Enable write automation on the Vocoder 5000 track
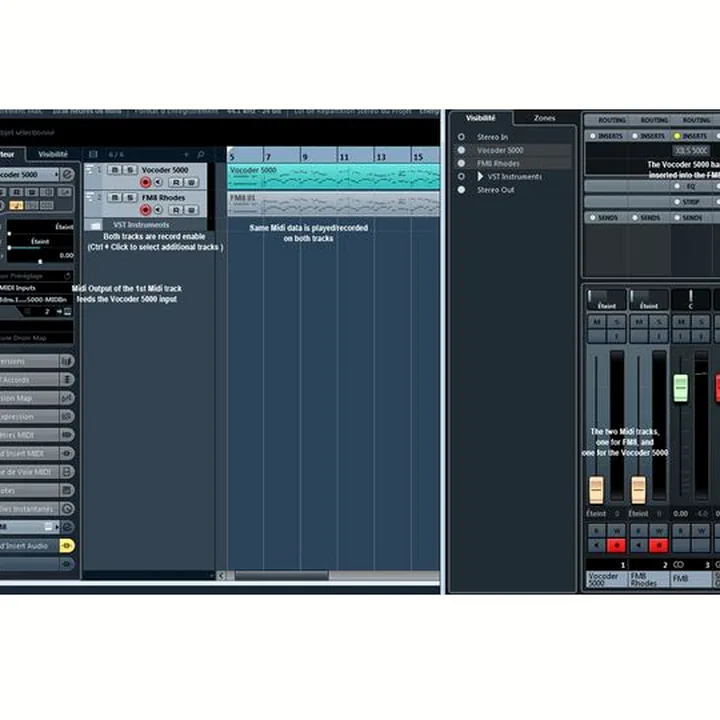720x720 pixels. point(191,183)
